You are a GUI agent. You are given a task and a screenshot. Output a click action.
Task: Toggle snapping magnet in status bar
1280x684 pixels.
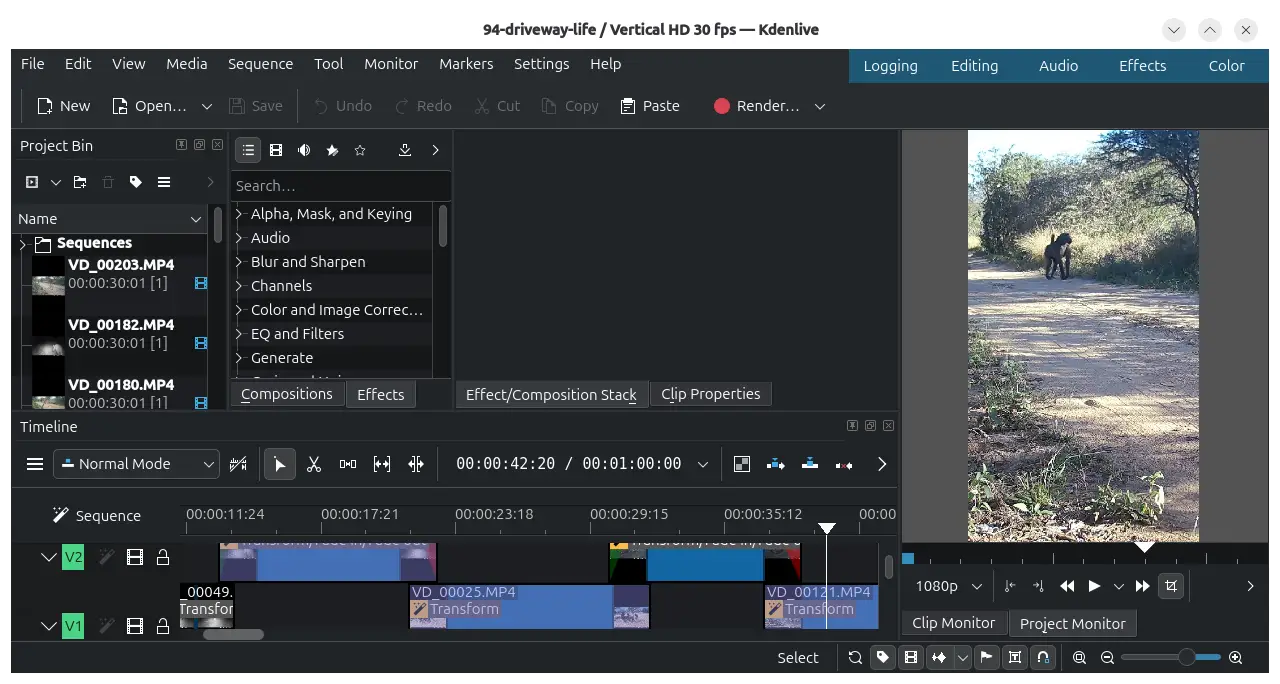pyautogui.click(x=1043, y=657)
